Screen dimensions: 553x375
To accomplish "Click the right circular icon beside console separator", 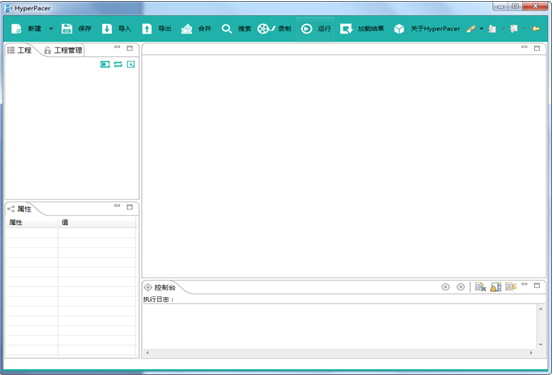I will 461,287.
